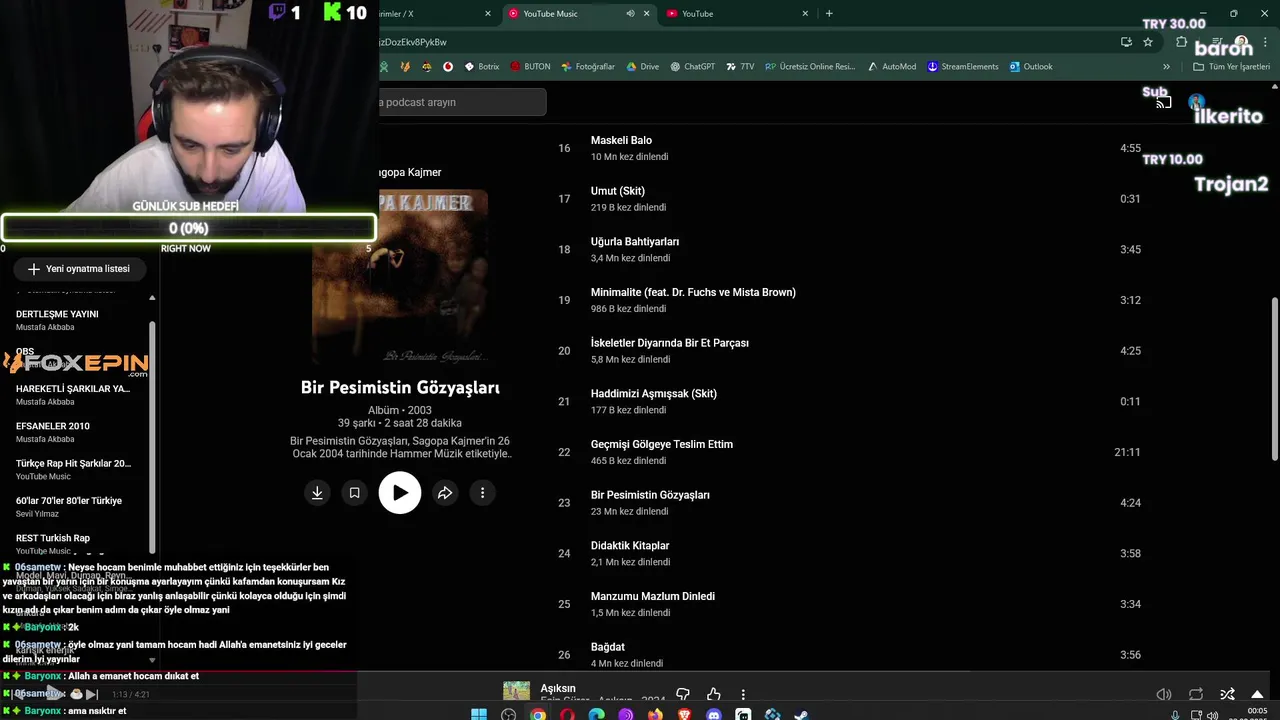Open the StreamElements bookmark
The width and height of the screenshot is (1280, 720).
963,67
